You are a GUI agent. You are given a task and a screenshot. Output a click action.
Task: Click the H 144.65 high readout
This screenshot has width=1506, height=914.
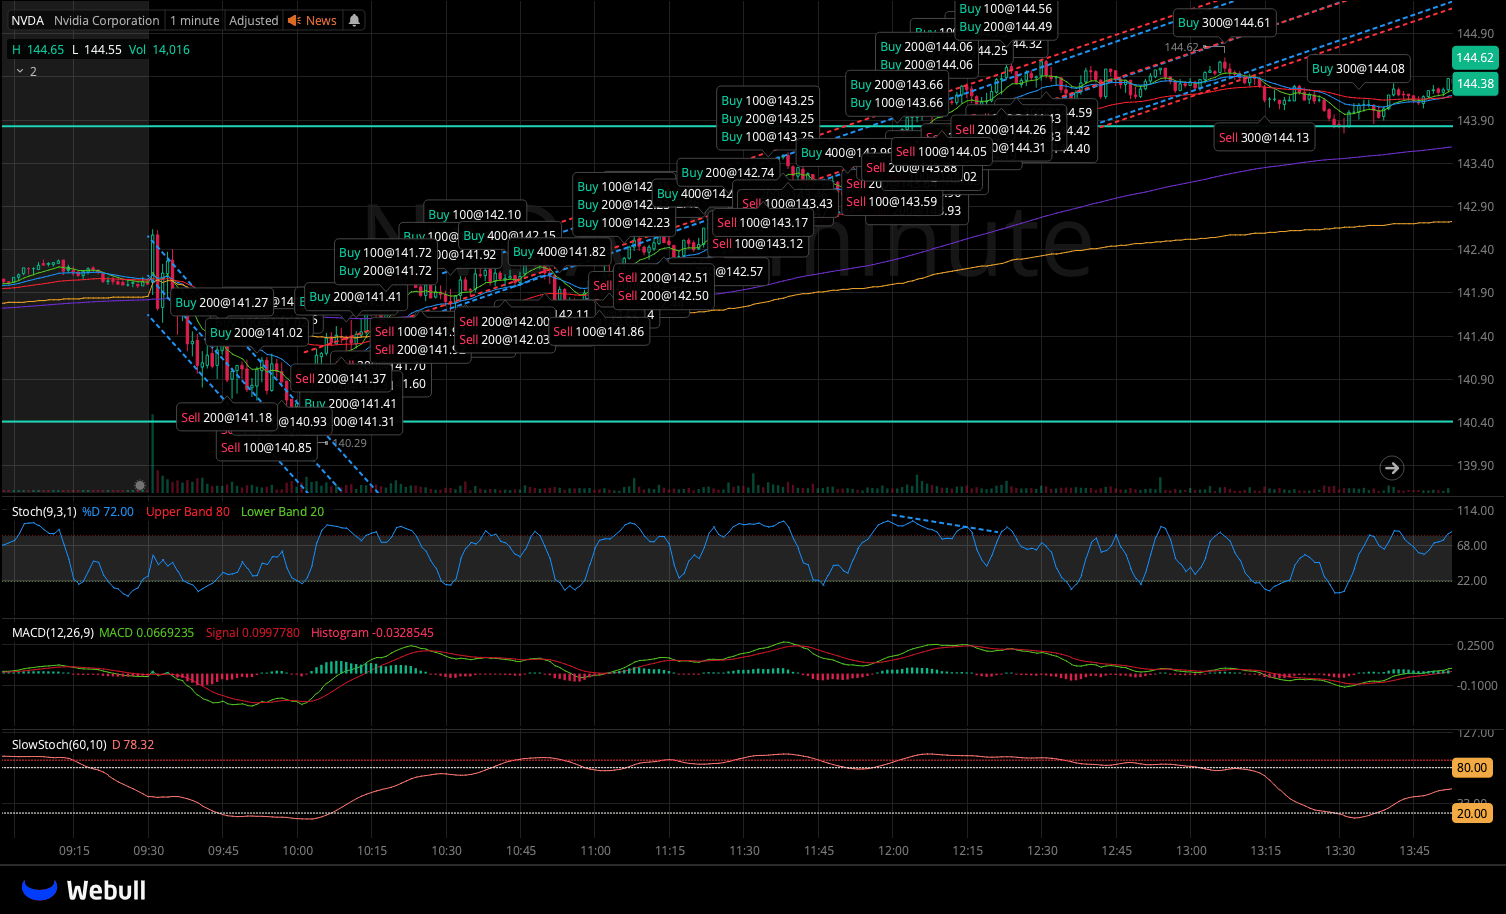38,50
